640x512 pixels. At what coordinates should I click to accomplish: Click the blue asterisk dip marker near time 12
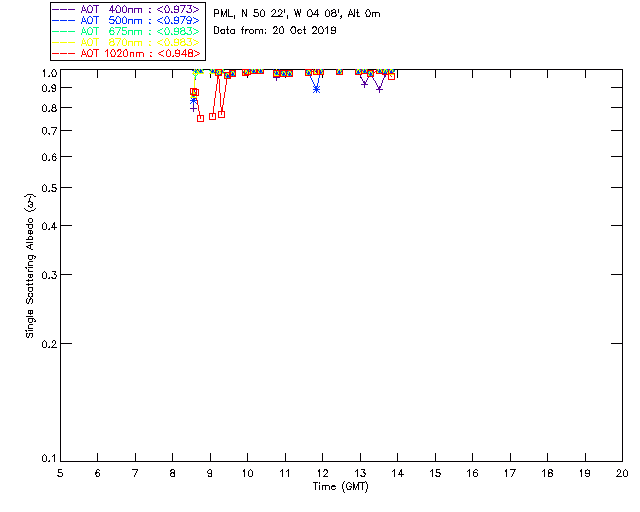[x=317, y=89]
